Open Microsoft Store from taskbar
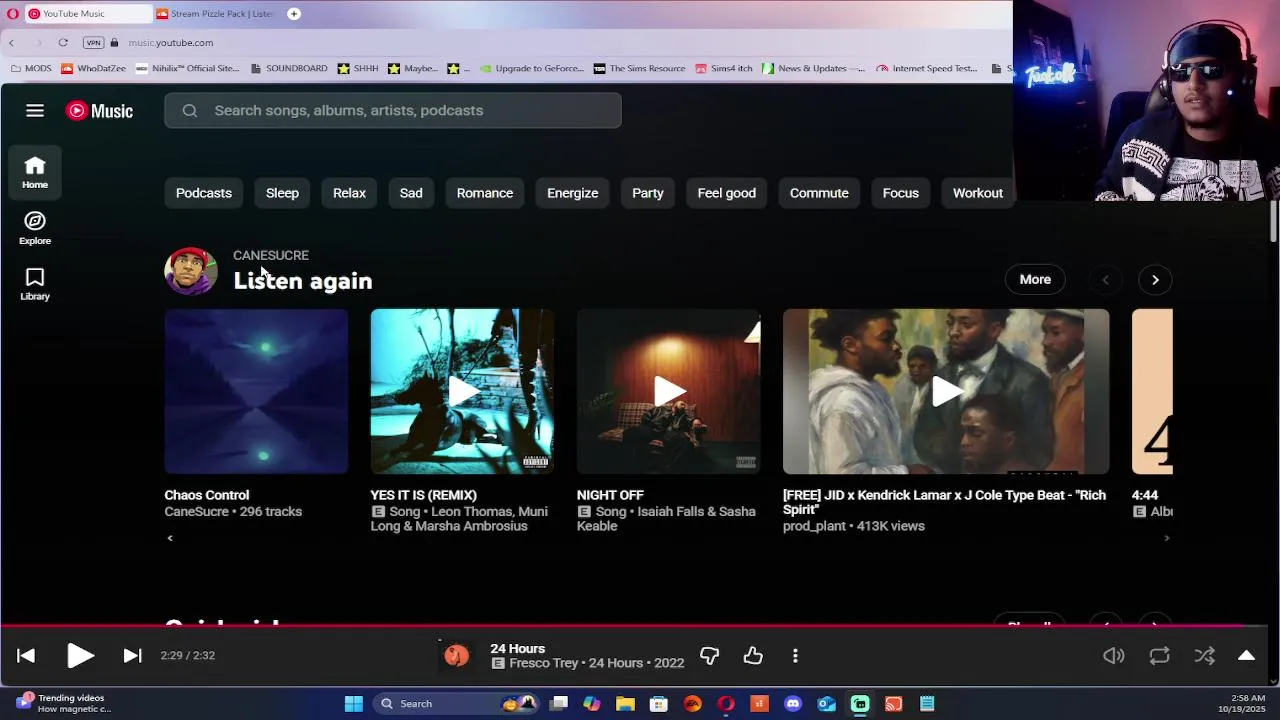The image size is (1280, 720). click(659, 704)
